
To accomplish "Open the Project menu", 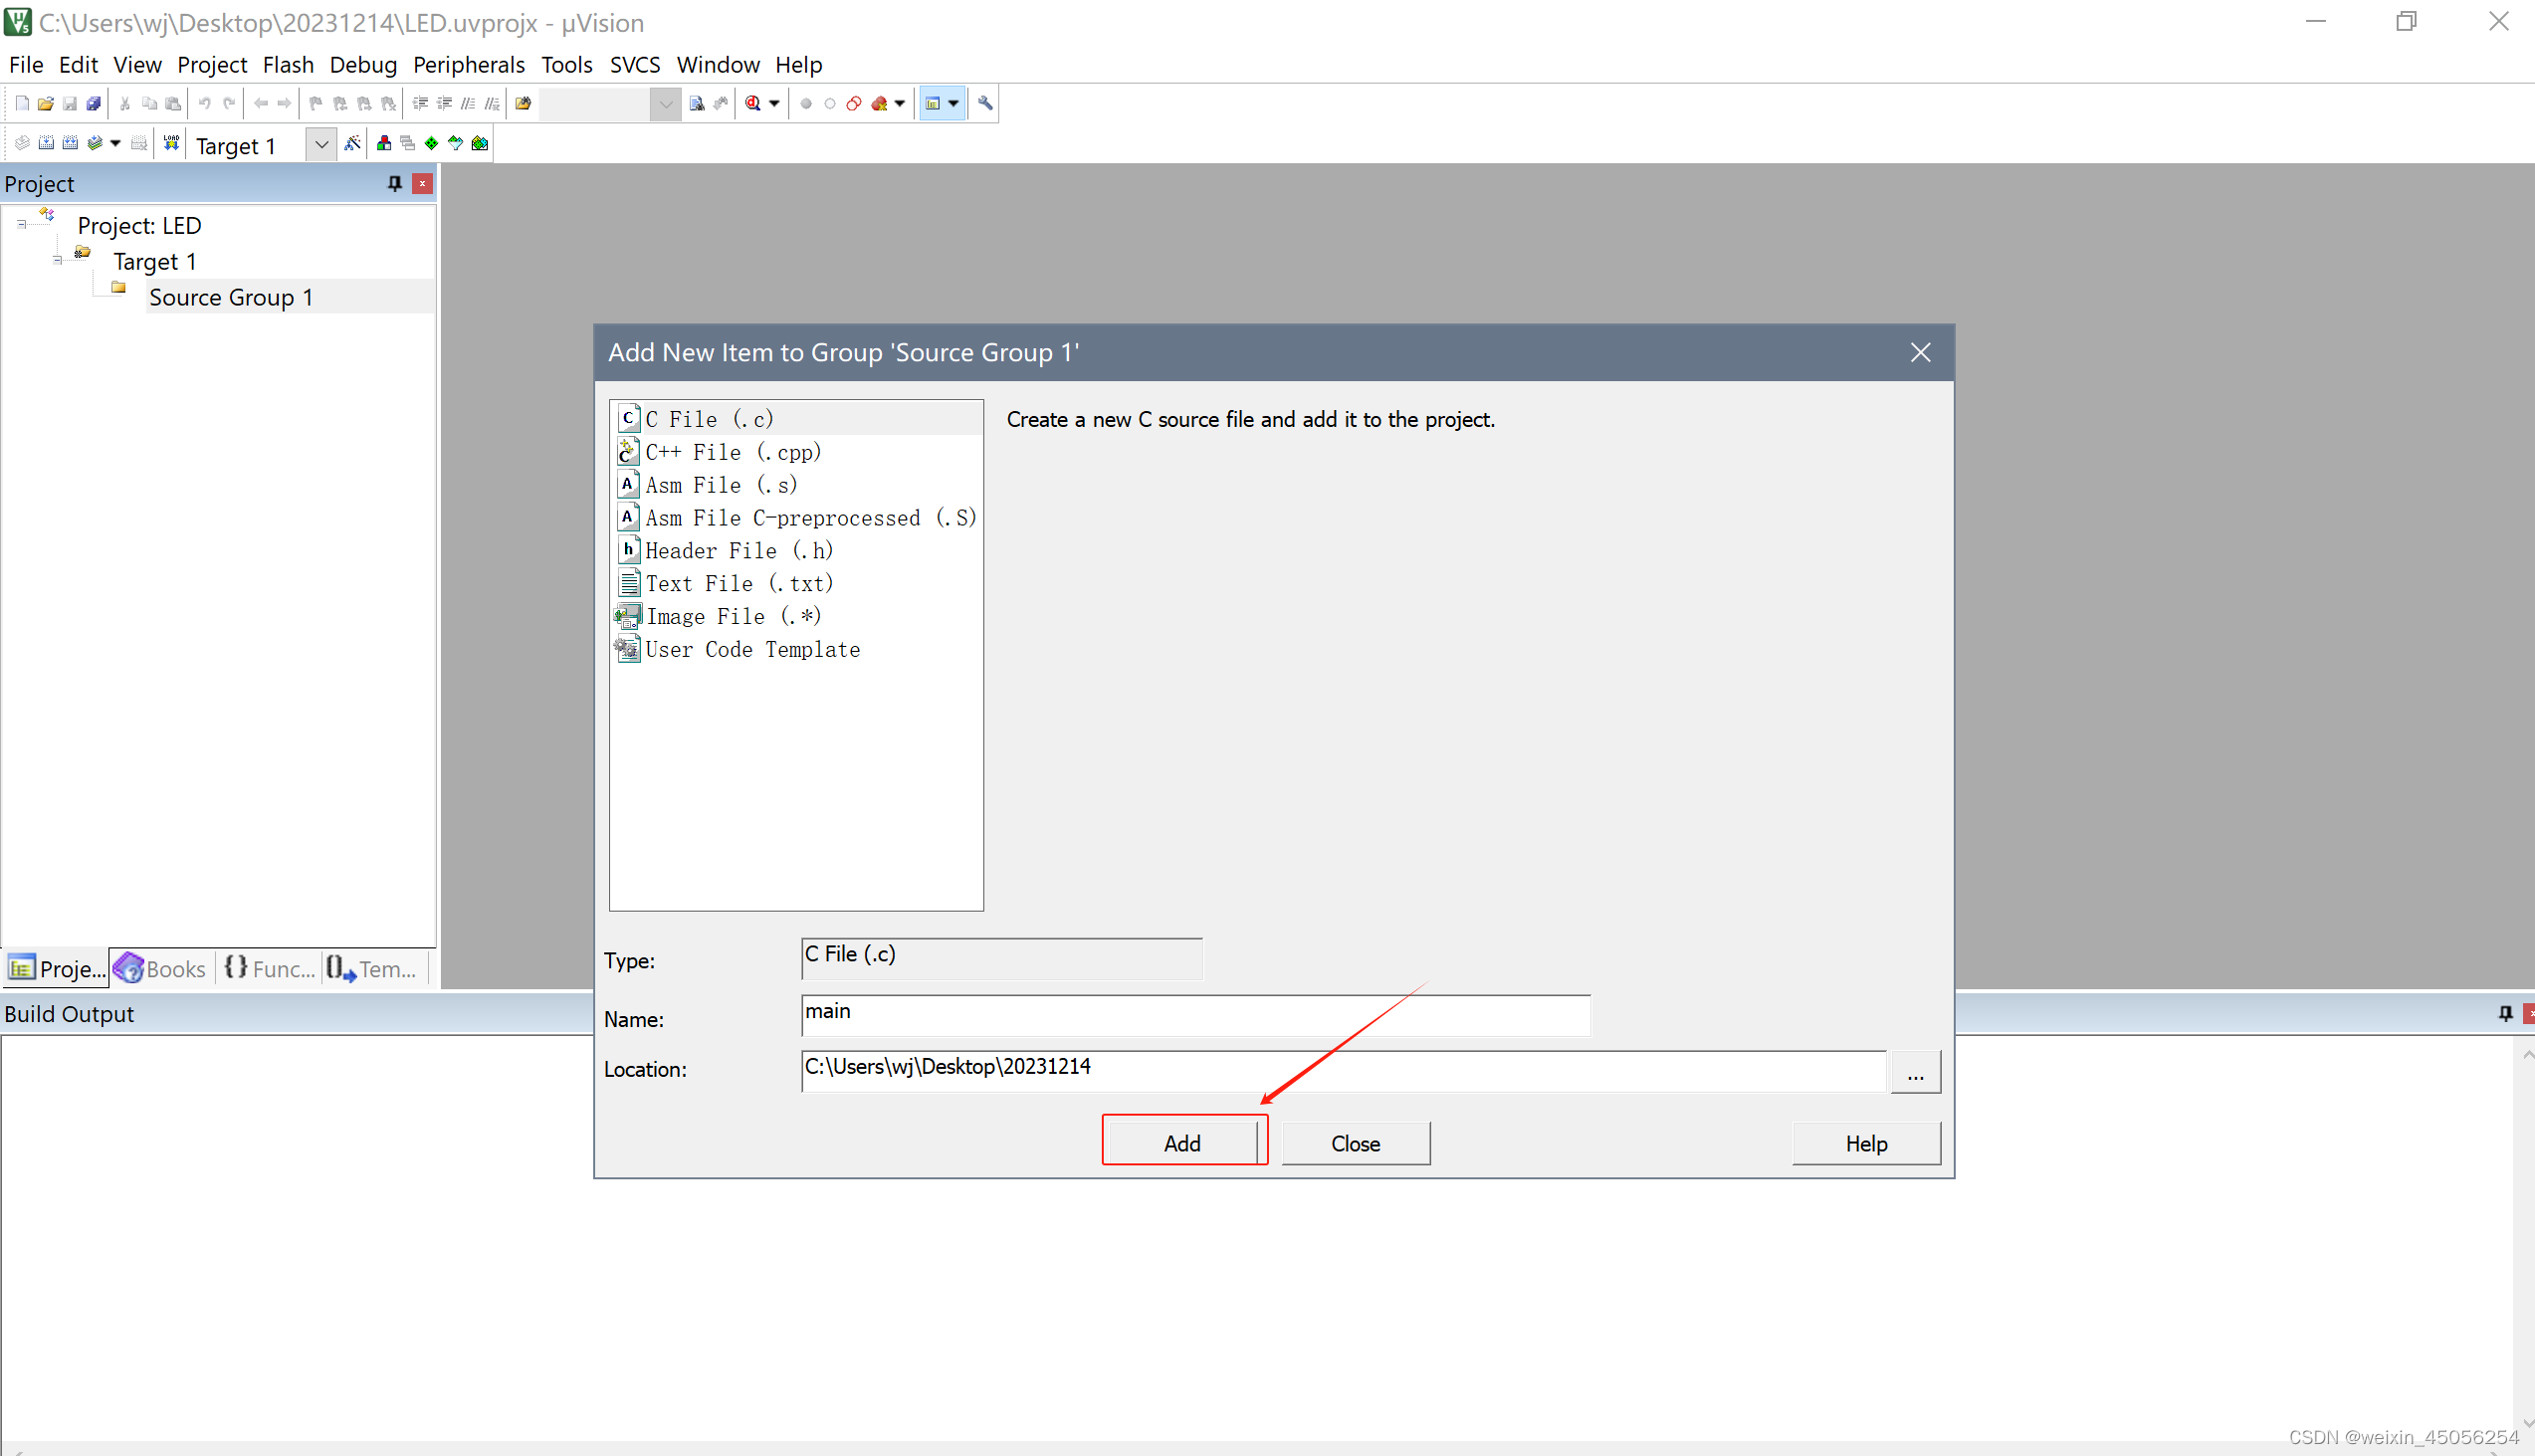I will tap(212, 65).
